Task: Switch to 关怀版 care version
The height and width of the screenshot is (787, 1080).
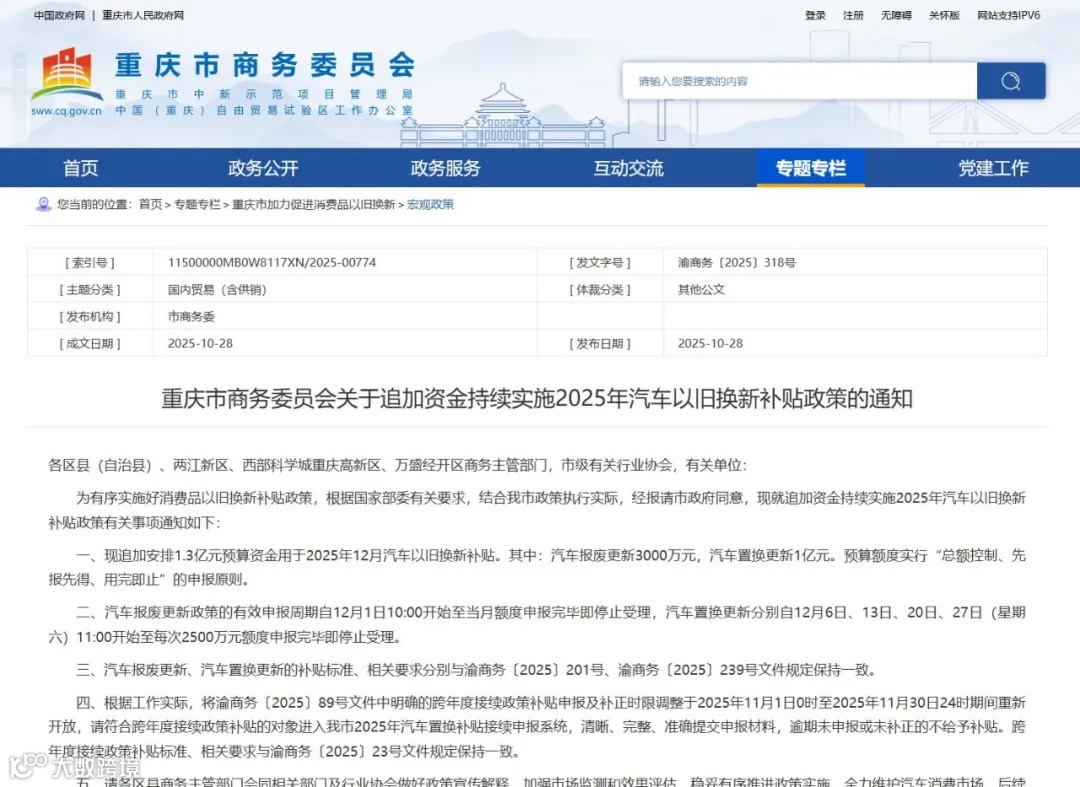Action: pyautogui.click(x=944, y=15)
